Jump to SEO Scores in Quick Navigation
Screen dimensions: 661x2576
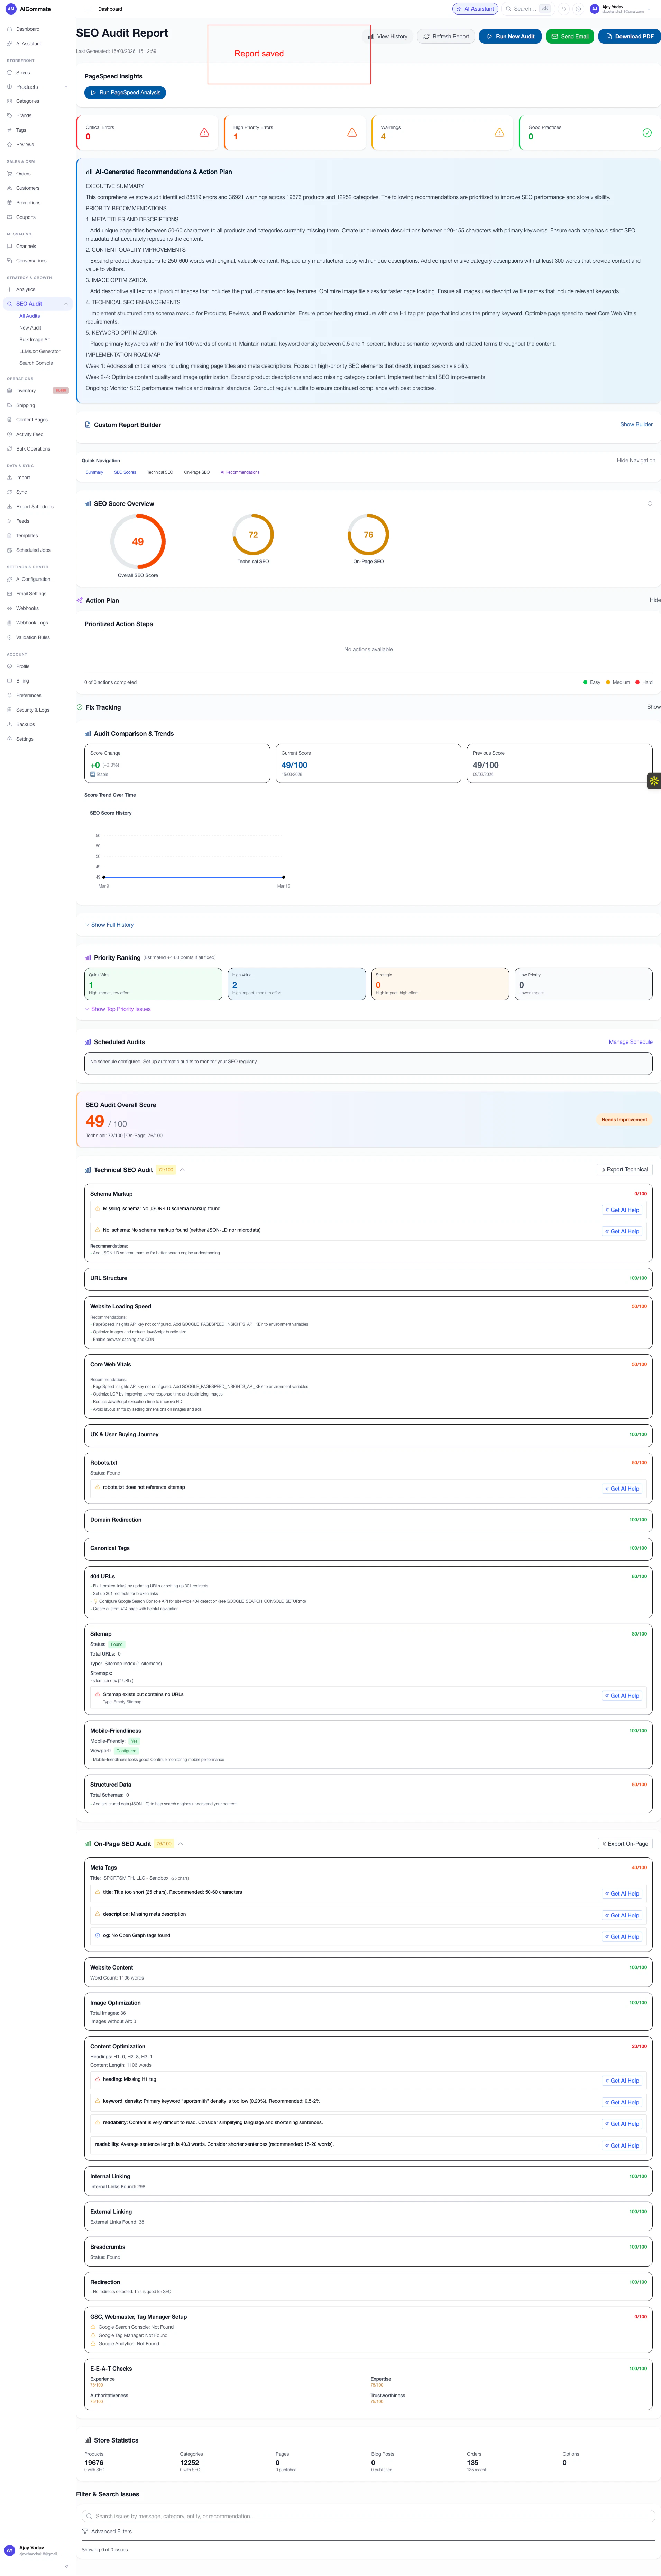click(125, 472)
